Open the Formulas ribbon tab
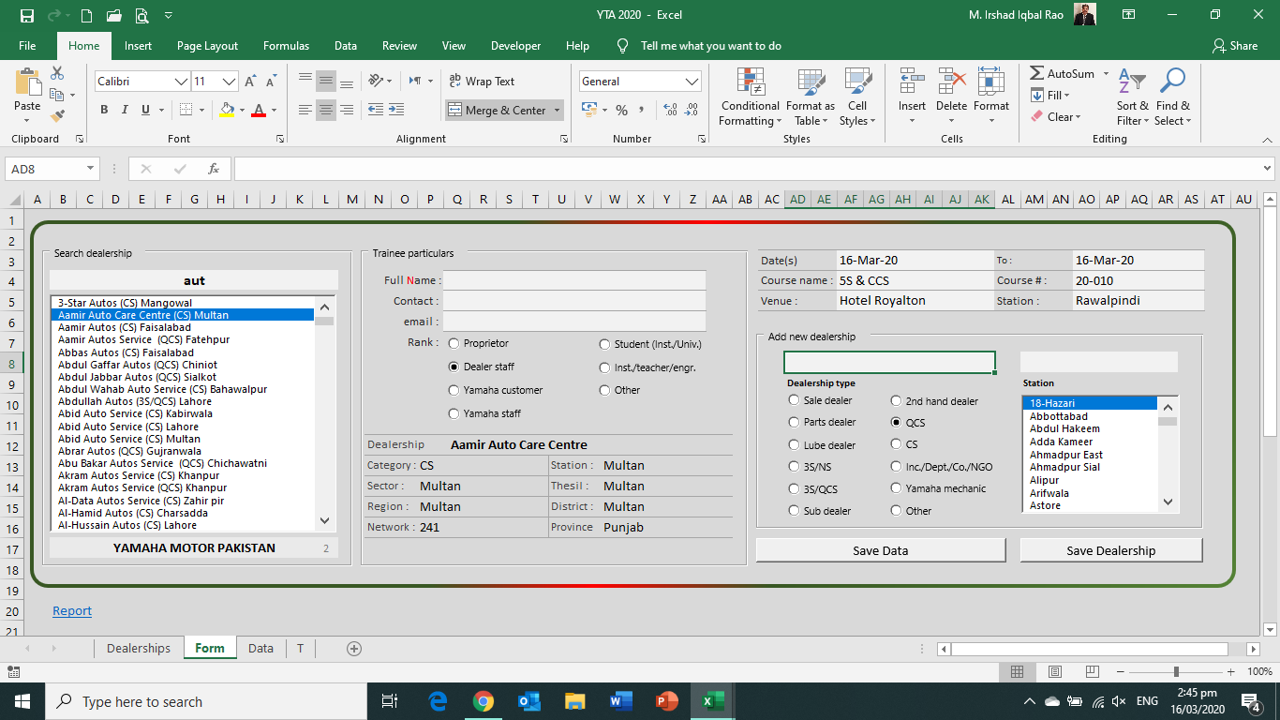This screenshot has height=720, width=1280. [x=286, y=46]
